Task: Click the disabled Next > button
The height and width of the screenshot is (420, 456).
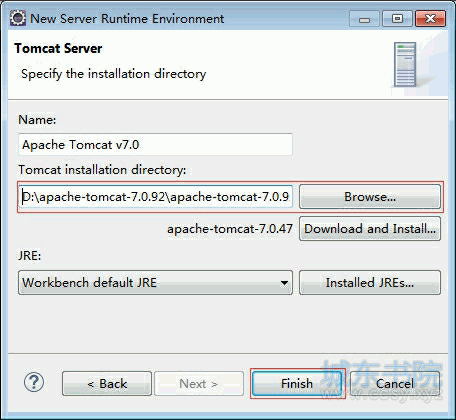Action: [x=199, y=384]
